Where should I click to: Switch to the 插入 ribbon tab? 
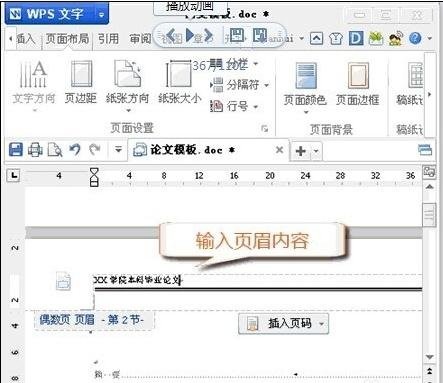coord(26,39)
